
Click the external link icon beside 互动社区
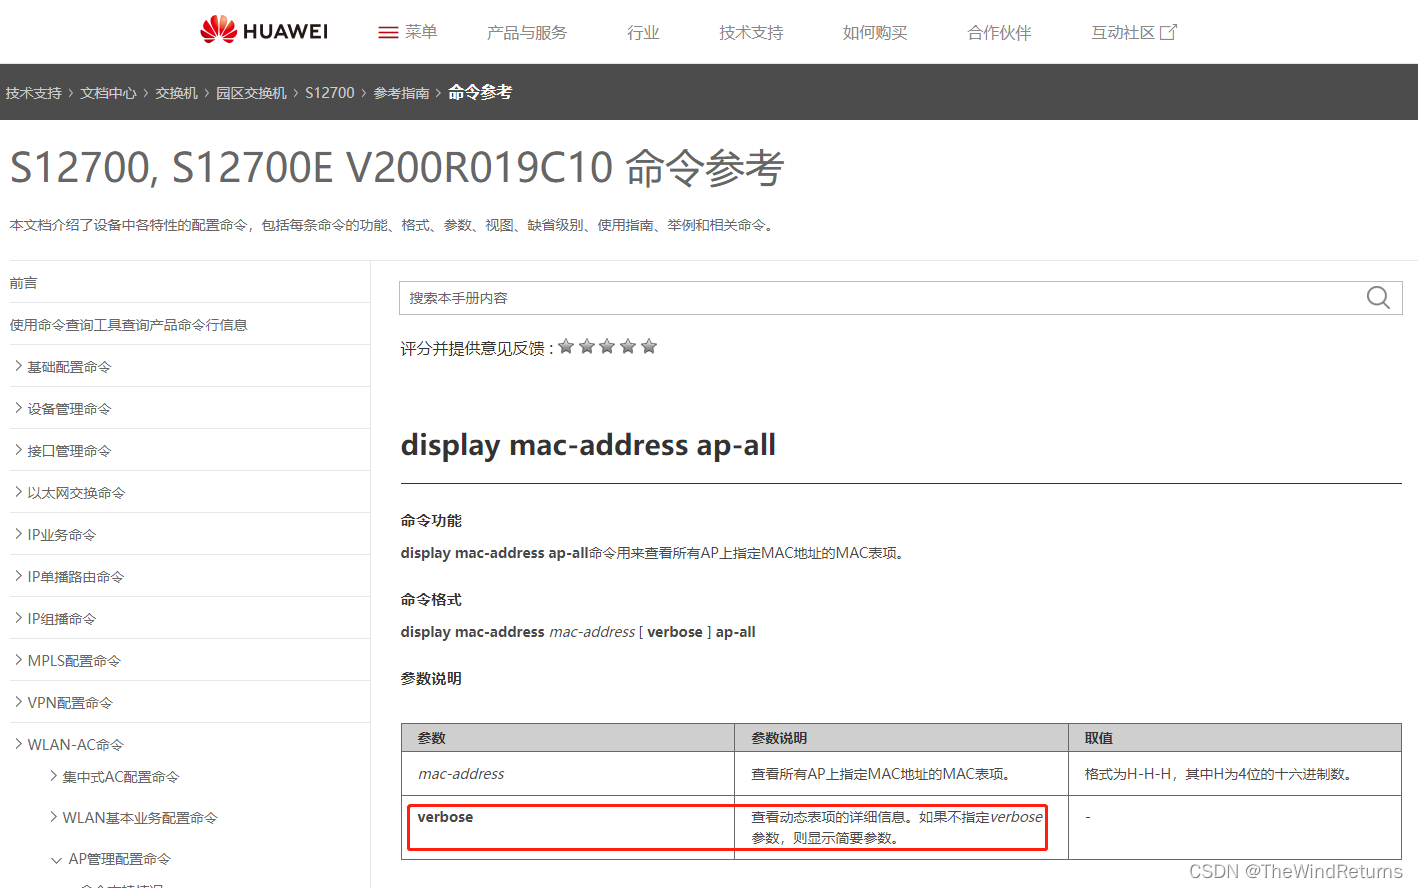tap(1168, 32)
